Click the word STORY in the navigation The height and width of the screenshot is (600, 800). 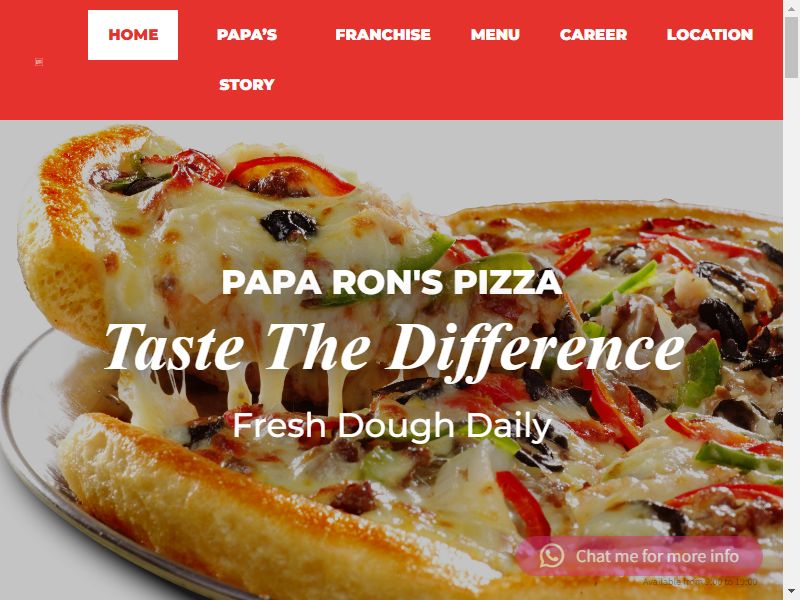coord(247,85)
